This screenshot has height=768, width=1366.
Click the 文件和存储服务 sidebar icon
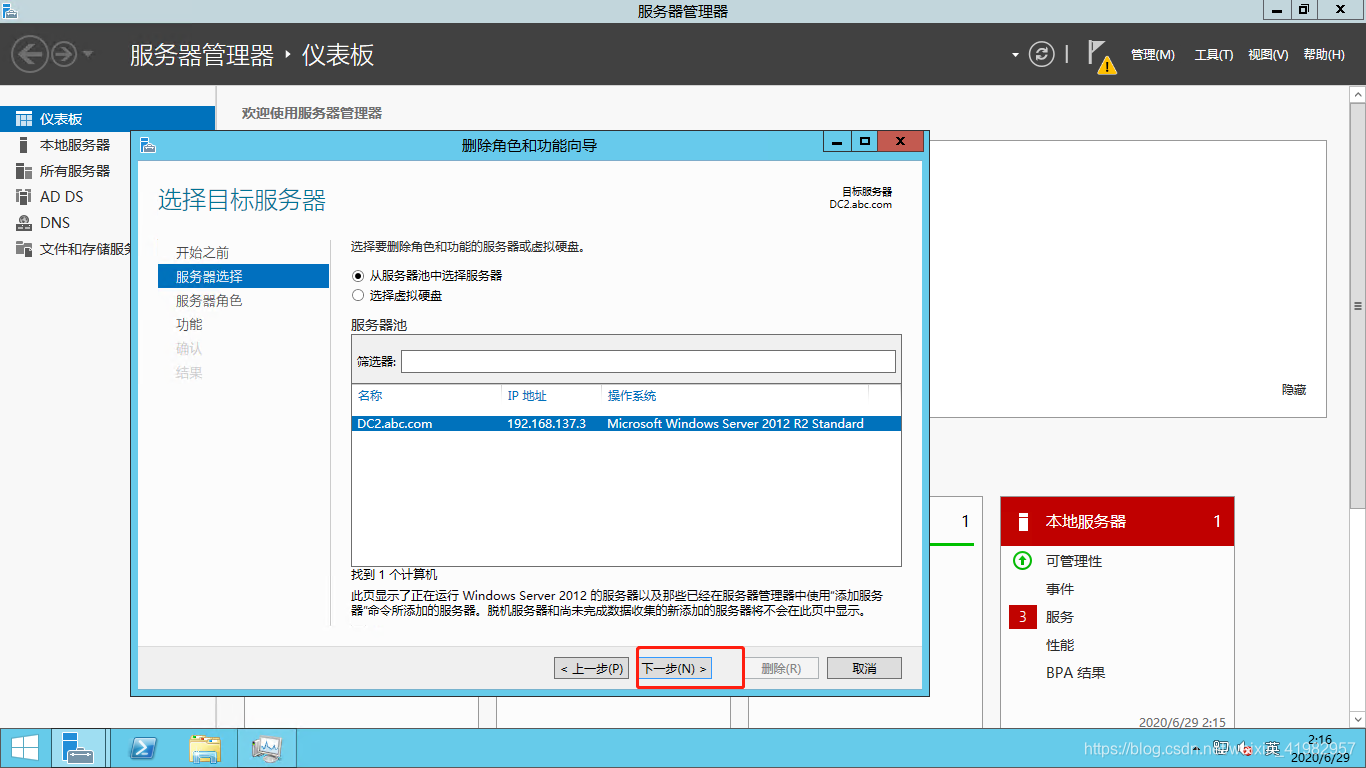click(24, 249)
